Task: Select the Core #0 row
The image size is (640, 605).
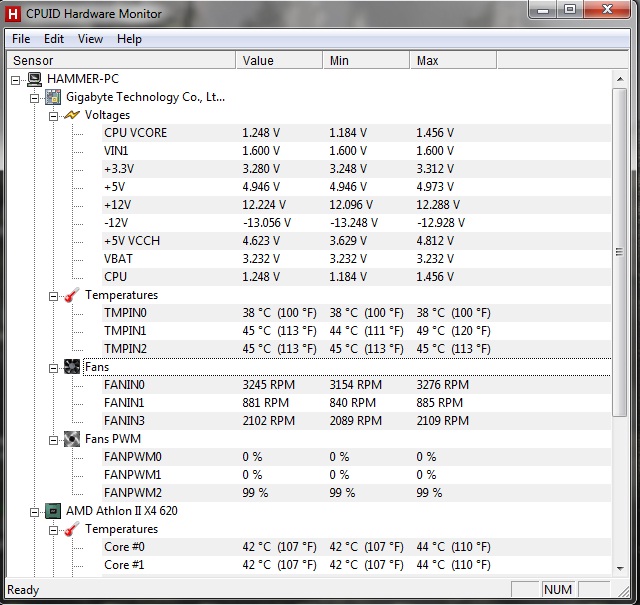Action: 356,547
